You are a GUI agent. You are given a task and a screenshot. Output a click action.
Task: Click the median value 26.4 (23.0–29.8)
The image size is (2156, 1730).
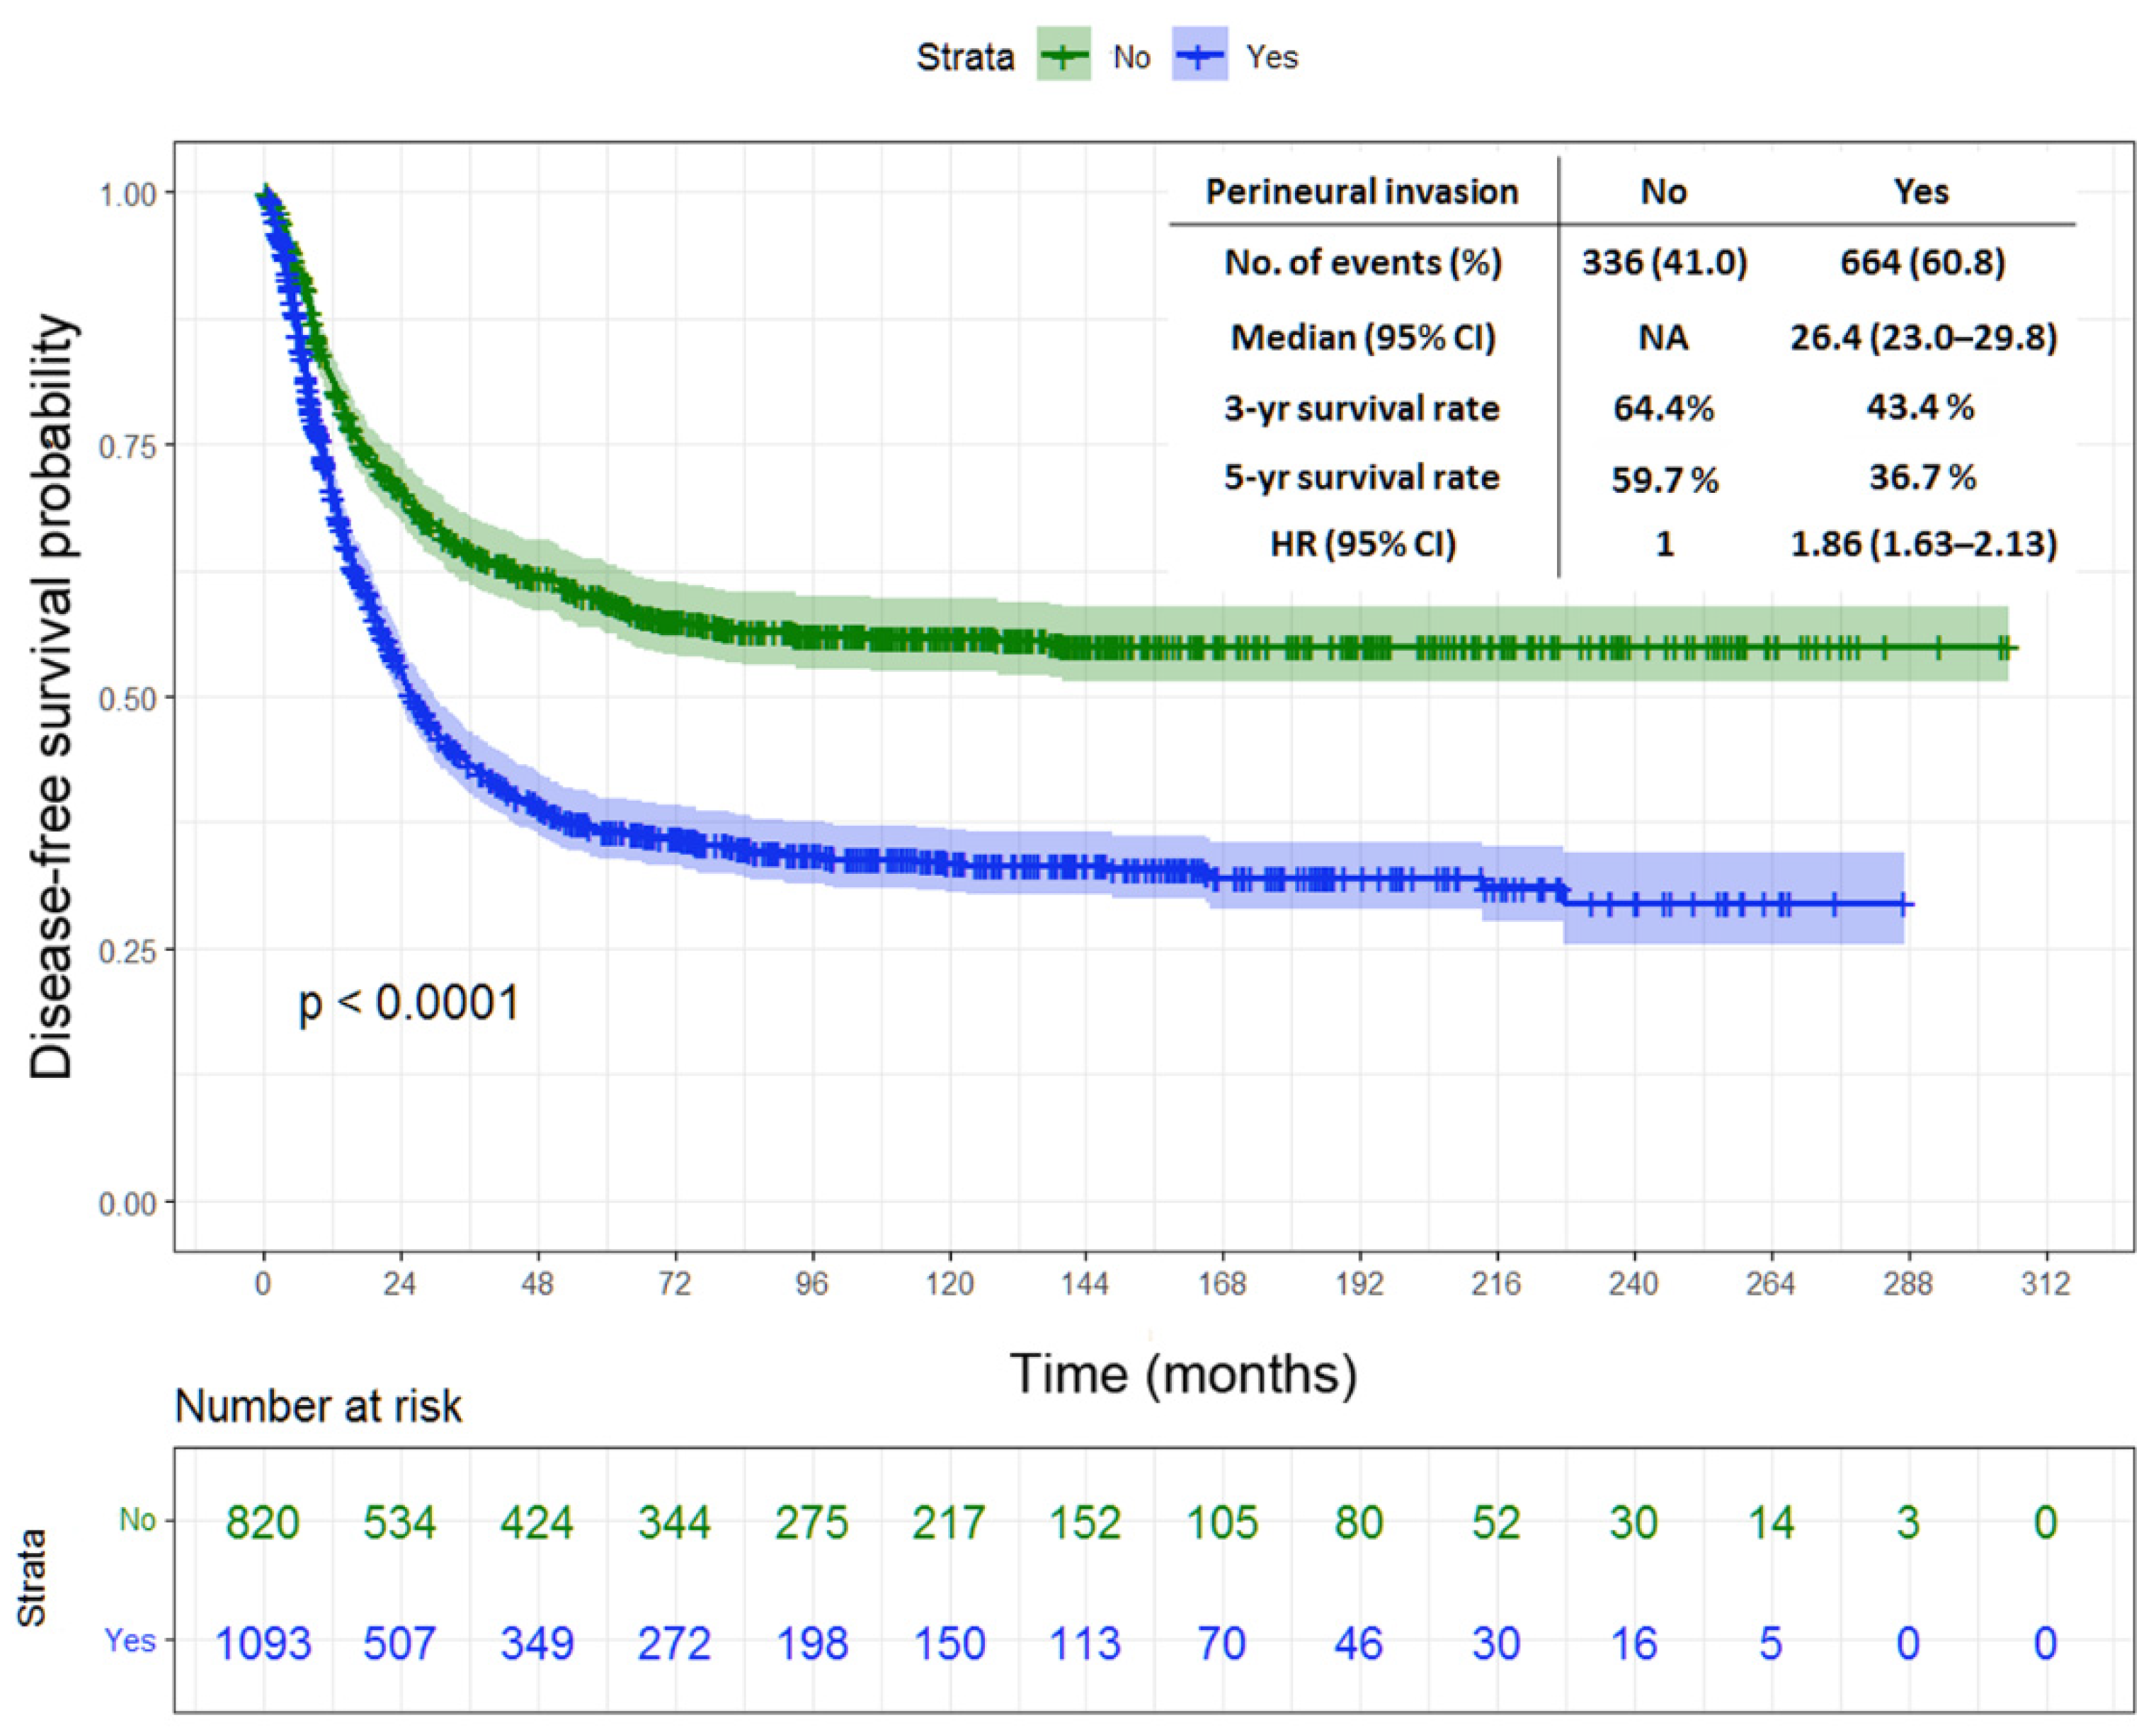point(1923,337)
